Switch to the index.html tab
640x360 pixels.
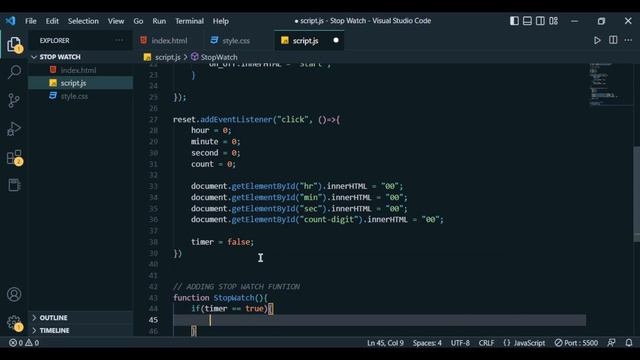coord(168,40)
